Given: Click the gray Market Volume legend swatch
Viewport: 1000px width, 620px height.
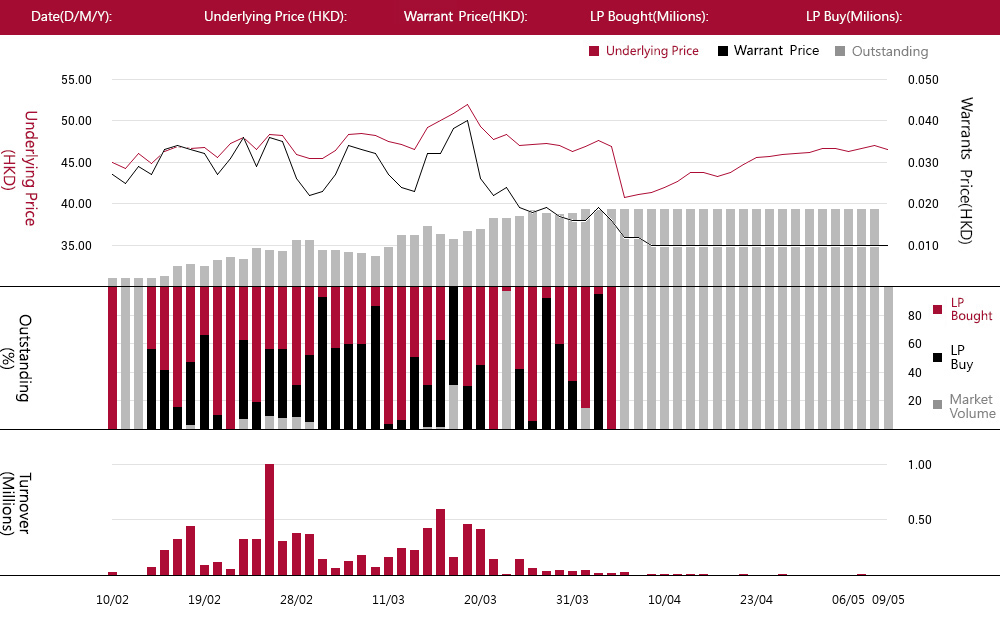Looking at the screenshot, I should pos(938,404).
